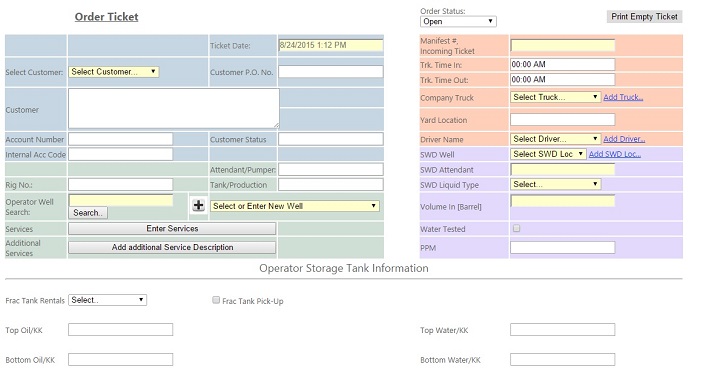Expand the Select Truck dropdown
The height and width of the screenshot is (376, 720).
(555, 97)
